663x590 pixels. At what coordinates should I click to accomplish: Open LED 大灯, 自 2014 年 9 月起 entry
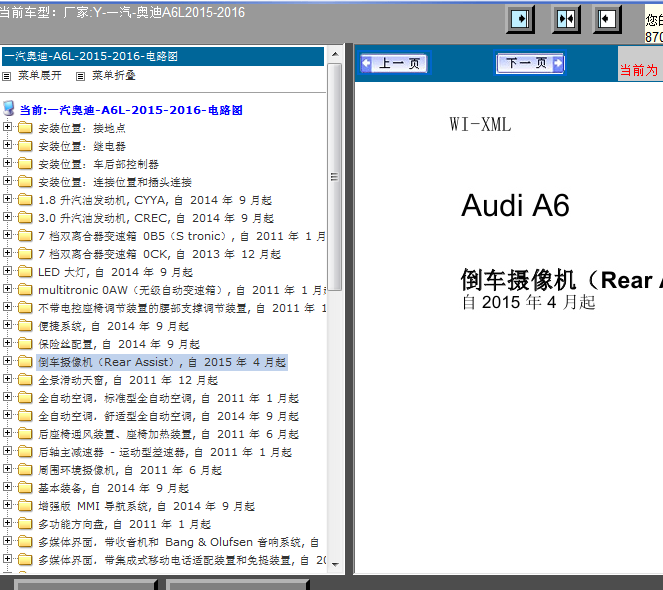[115, 272]
